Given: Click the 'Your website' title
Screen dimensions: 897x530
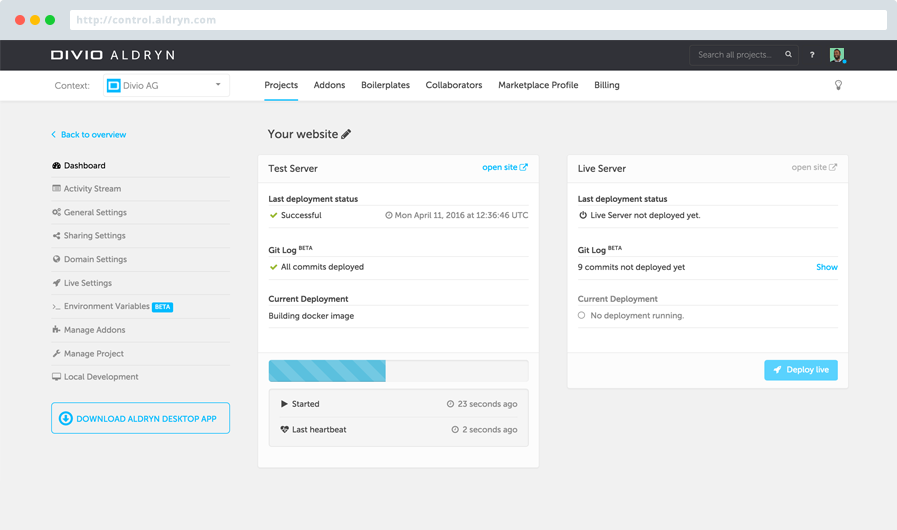Looking at the screenshot, I should pyautogui.click(x=303, y=134).
